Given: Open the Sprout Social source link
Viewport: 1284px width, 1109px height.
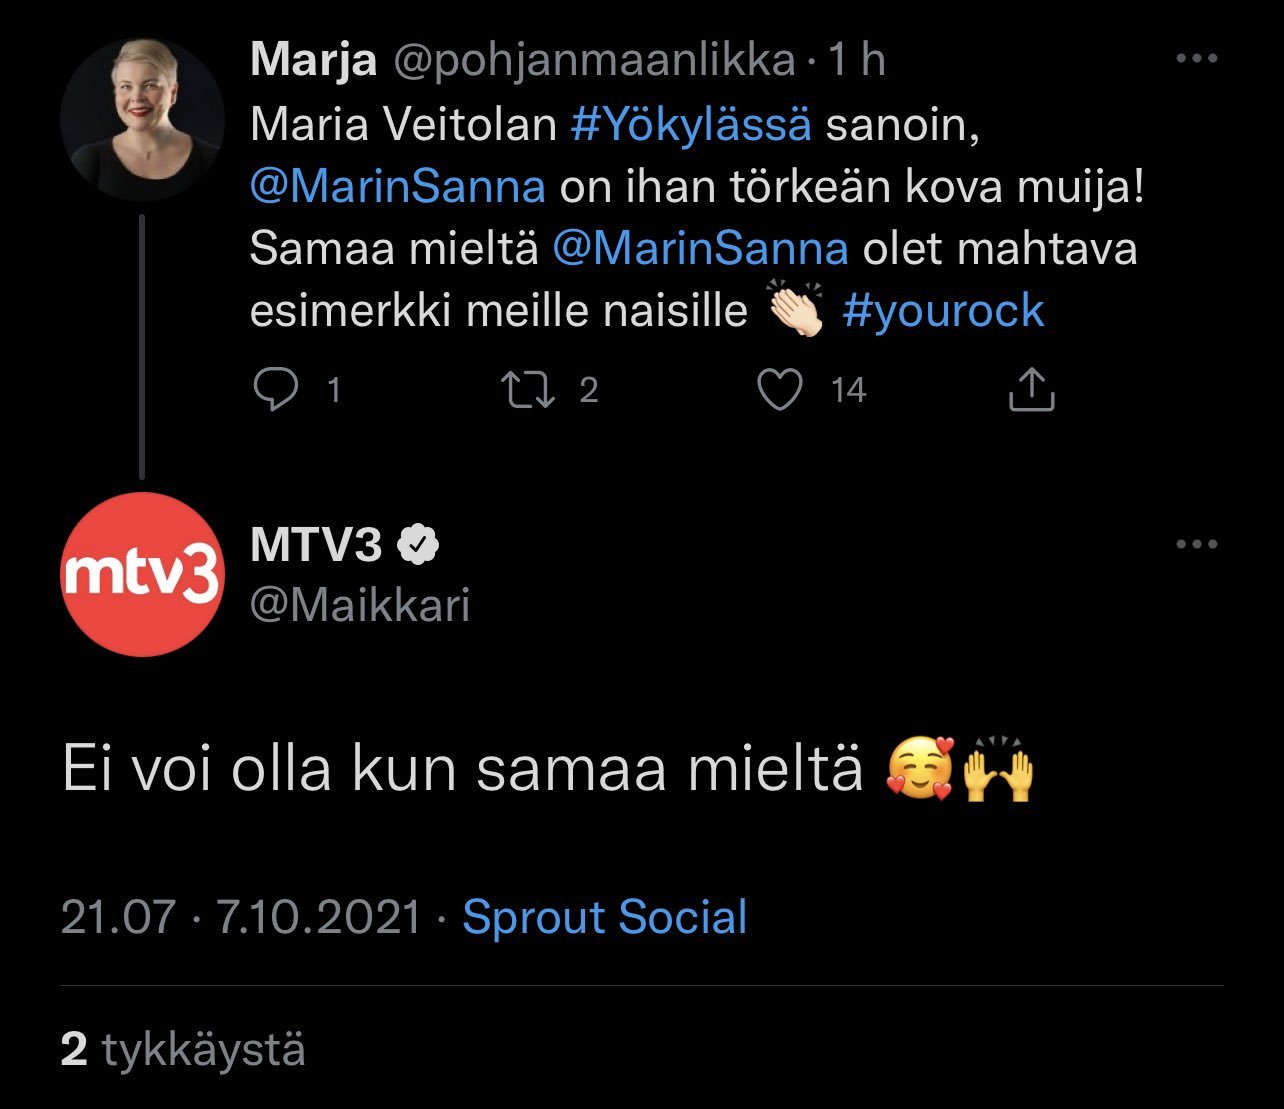Looking at the screenshot, I should coord(604,917).
